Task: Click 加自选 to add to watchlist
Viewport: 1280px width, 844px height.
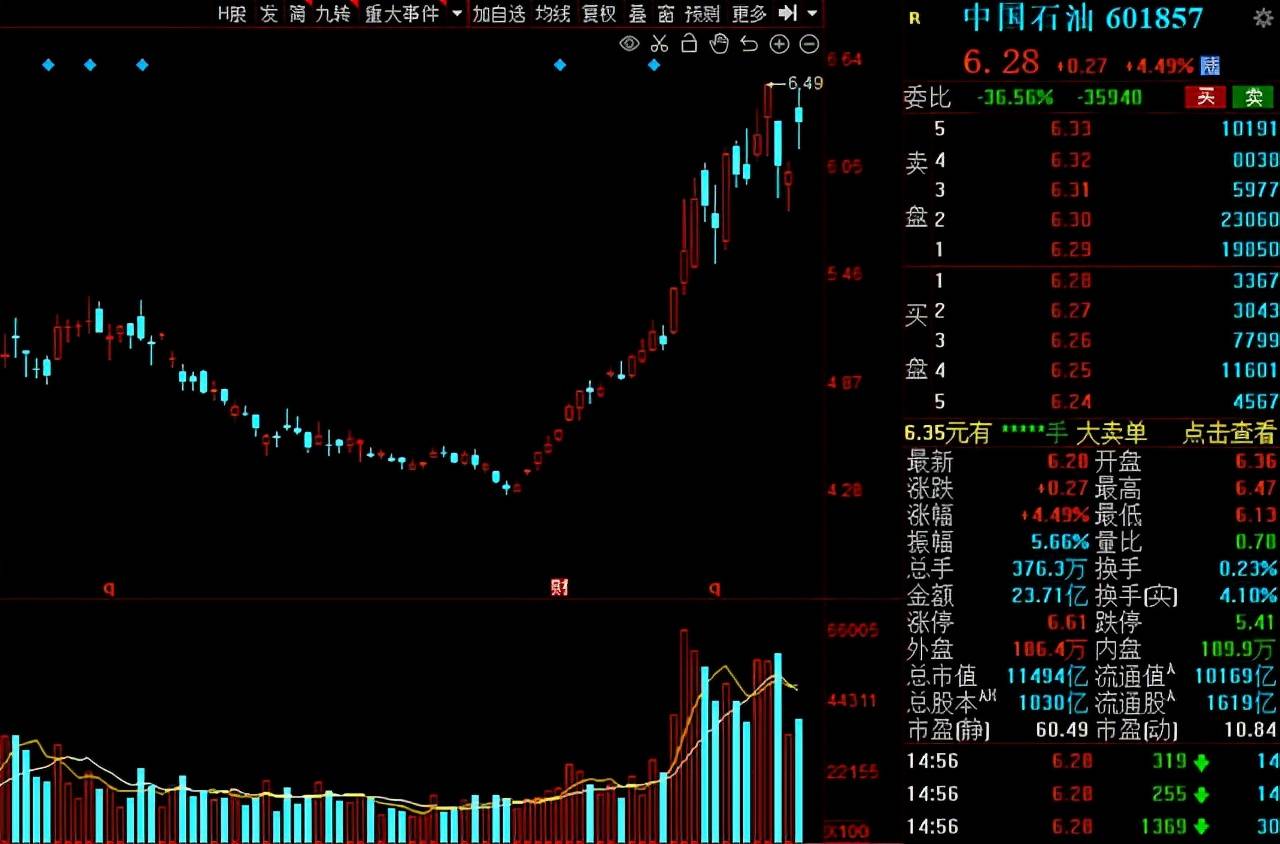Action: click(499, 13)
